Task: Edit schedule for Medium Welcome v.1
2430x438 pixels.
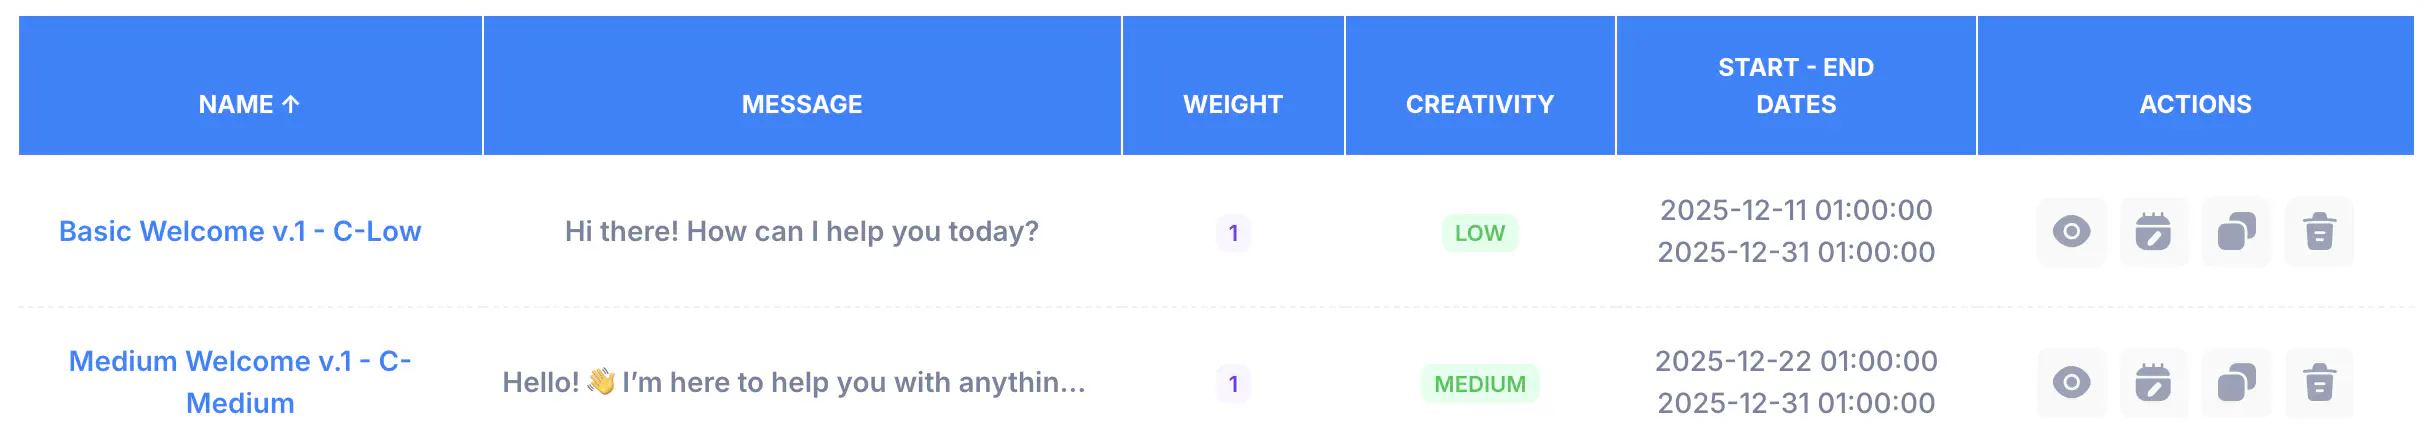Action: coord(2153,383)
